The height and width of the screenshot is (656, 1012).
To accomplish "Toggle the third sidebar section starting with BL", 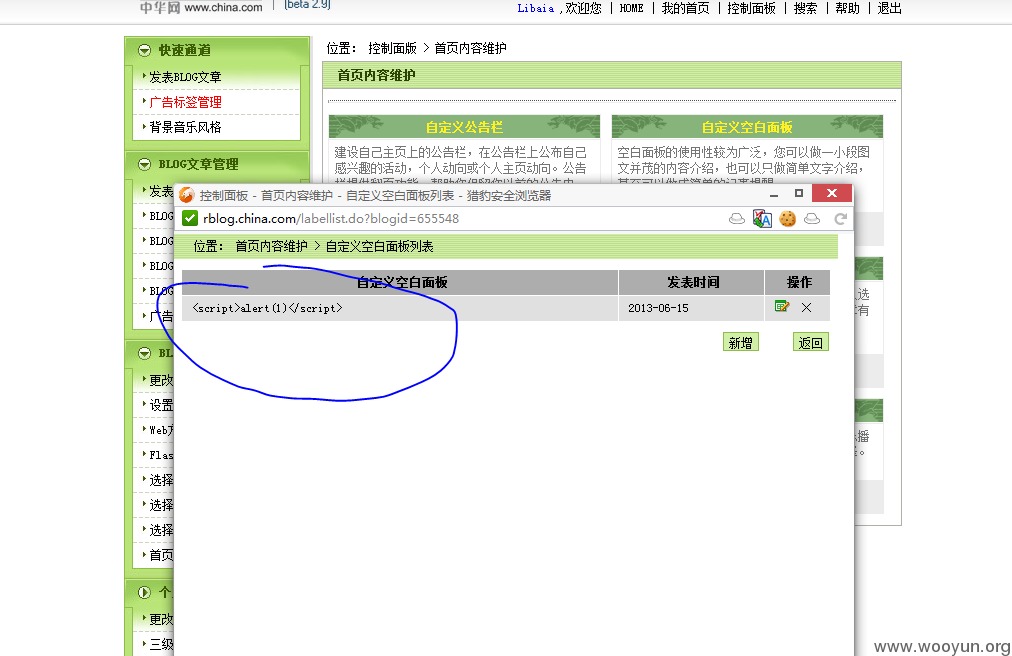I will (145, 353).
